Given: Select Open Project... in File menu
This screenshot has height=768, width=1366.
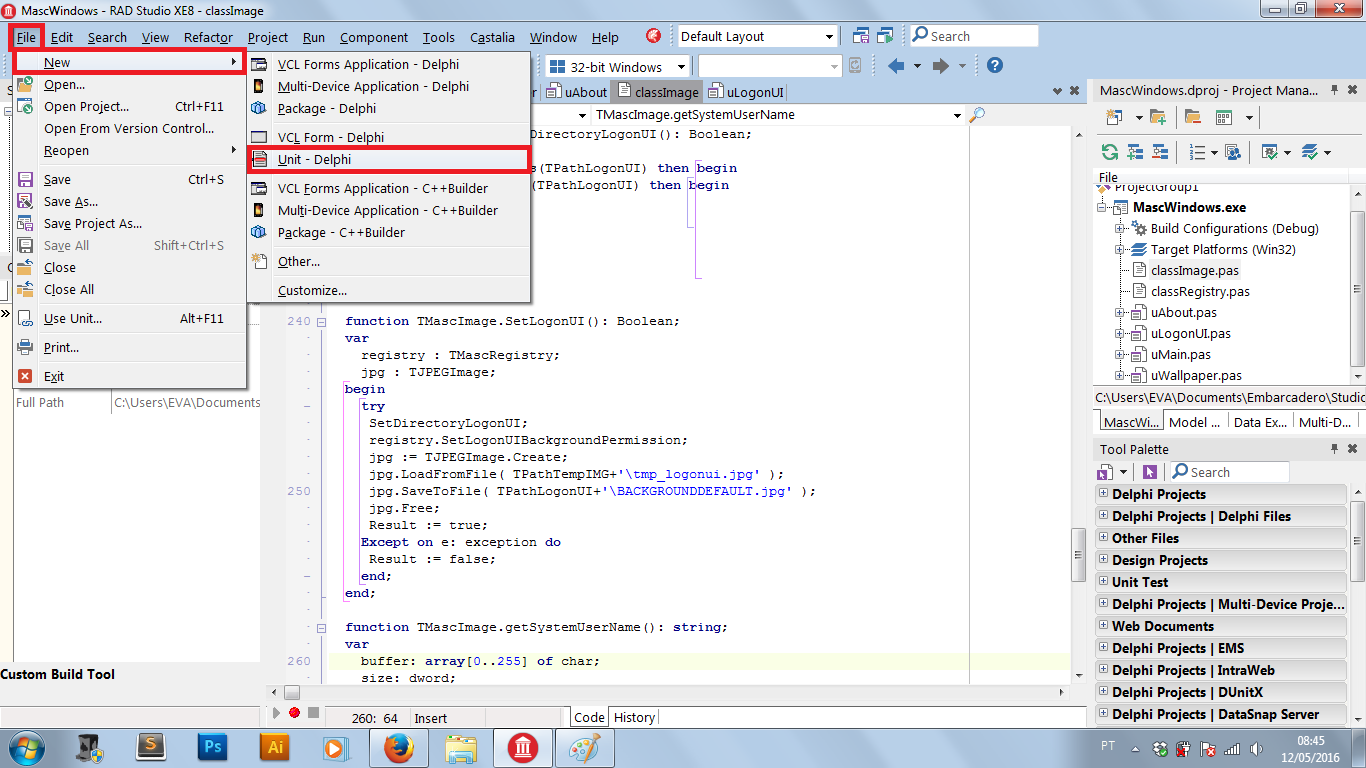Looking at the screenshot, I should coord(130,106).
